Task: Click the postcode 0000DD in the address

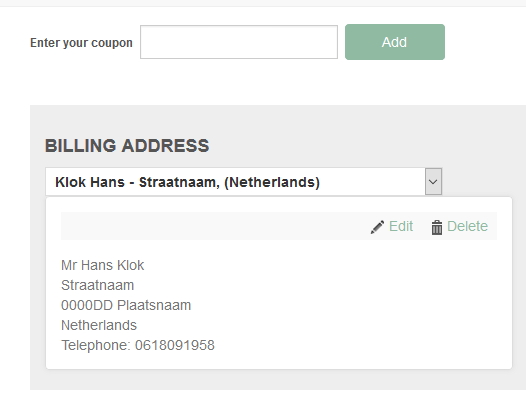Action: (87, 305)
